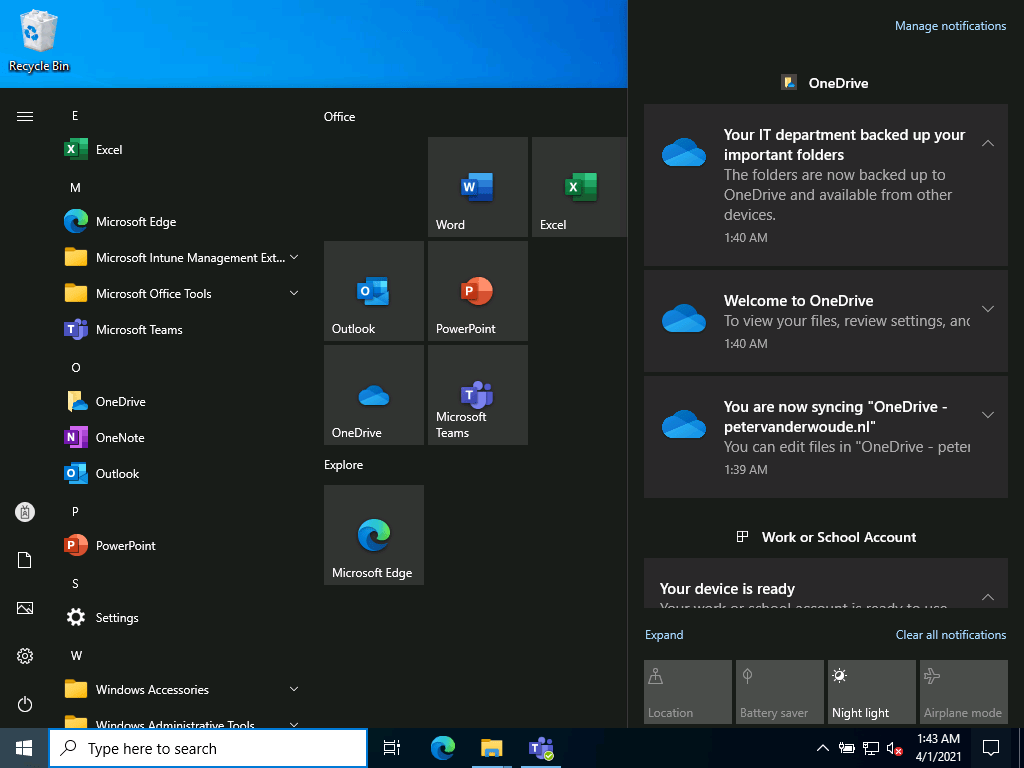Screen dimensions: 1024x768
Task: Enable Airplane mode
Action: [963, 691]
